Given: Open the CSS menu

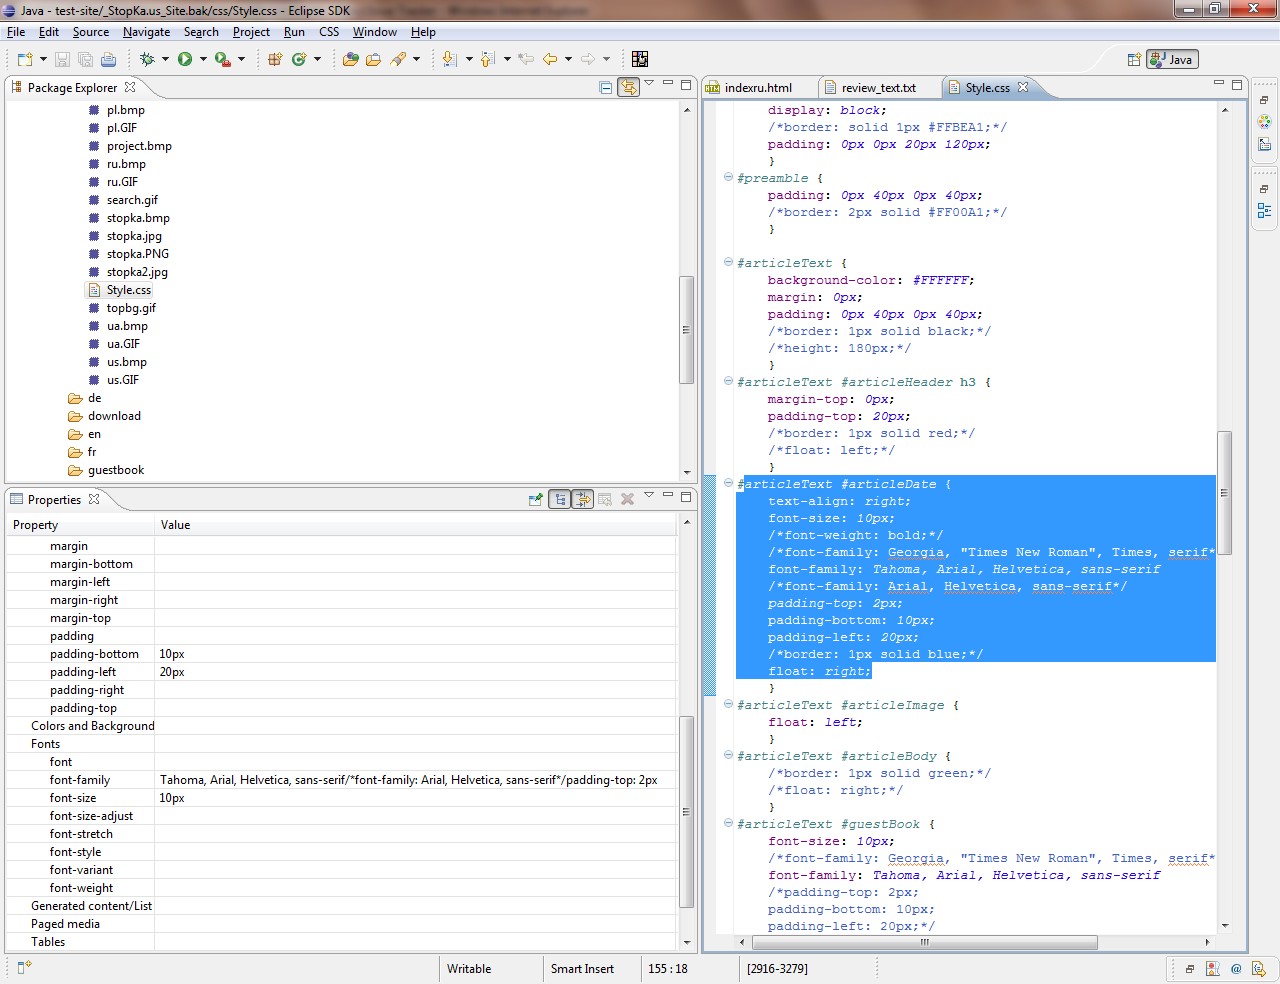Looking at the screenshot, I should (329, 32).
